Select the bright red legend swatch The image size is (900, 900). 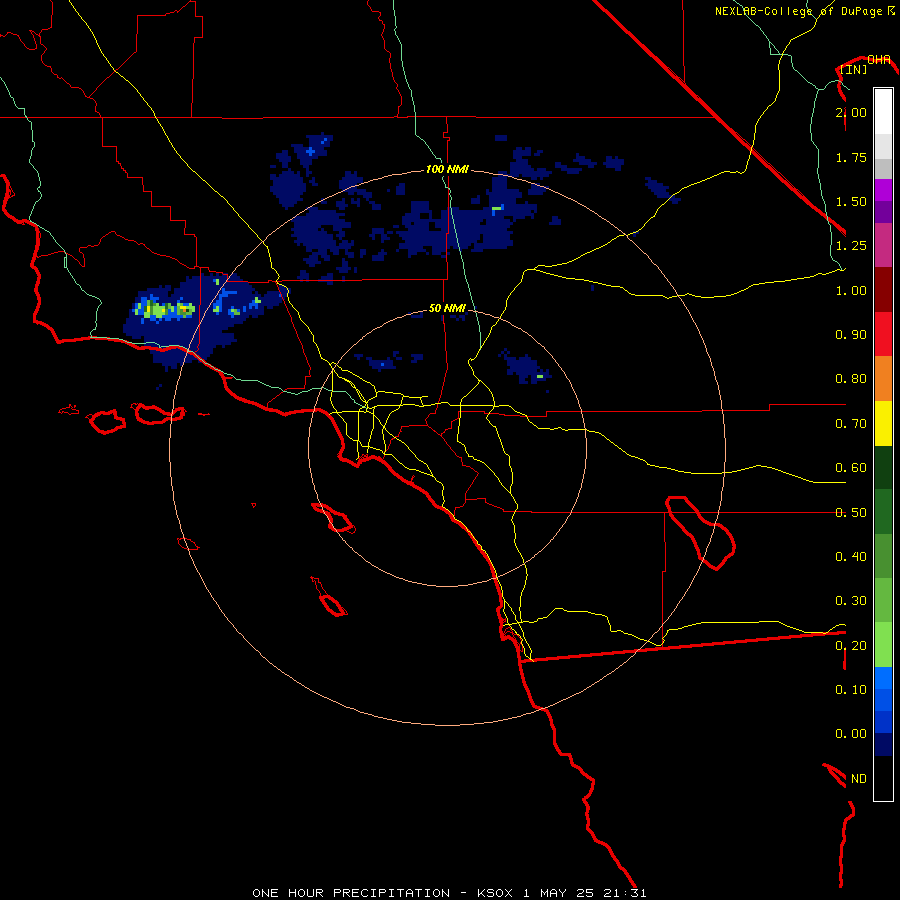883,334
